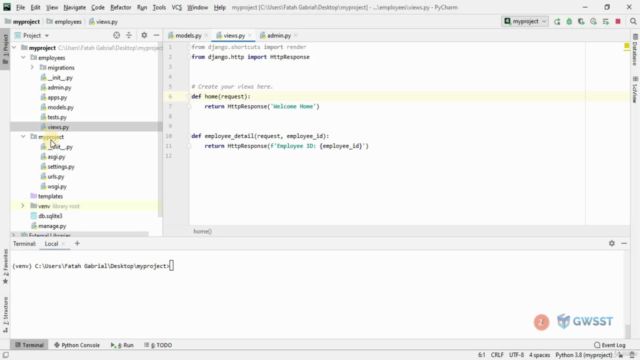The height and width of the screenshot is (360, 640).
Task: Toggle the Terminal tool window button
Action: (29, 345)
